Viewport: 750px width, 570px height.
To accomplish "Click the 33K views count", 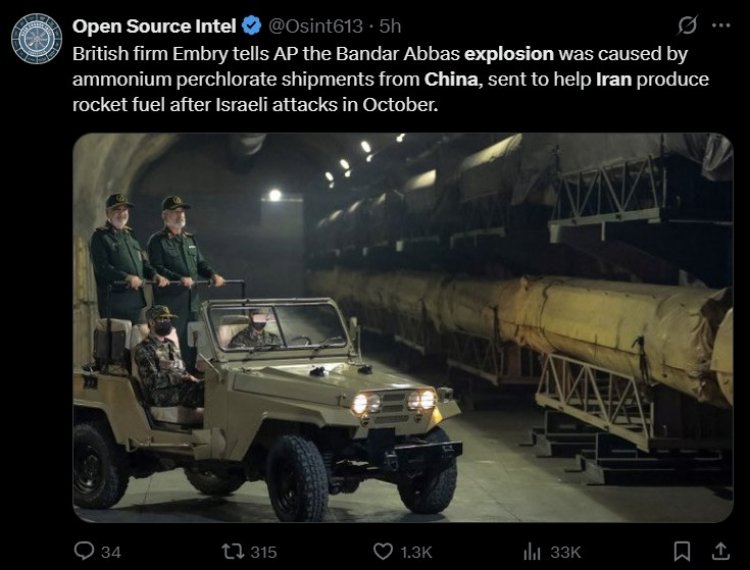I will pos(565,552).
